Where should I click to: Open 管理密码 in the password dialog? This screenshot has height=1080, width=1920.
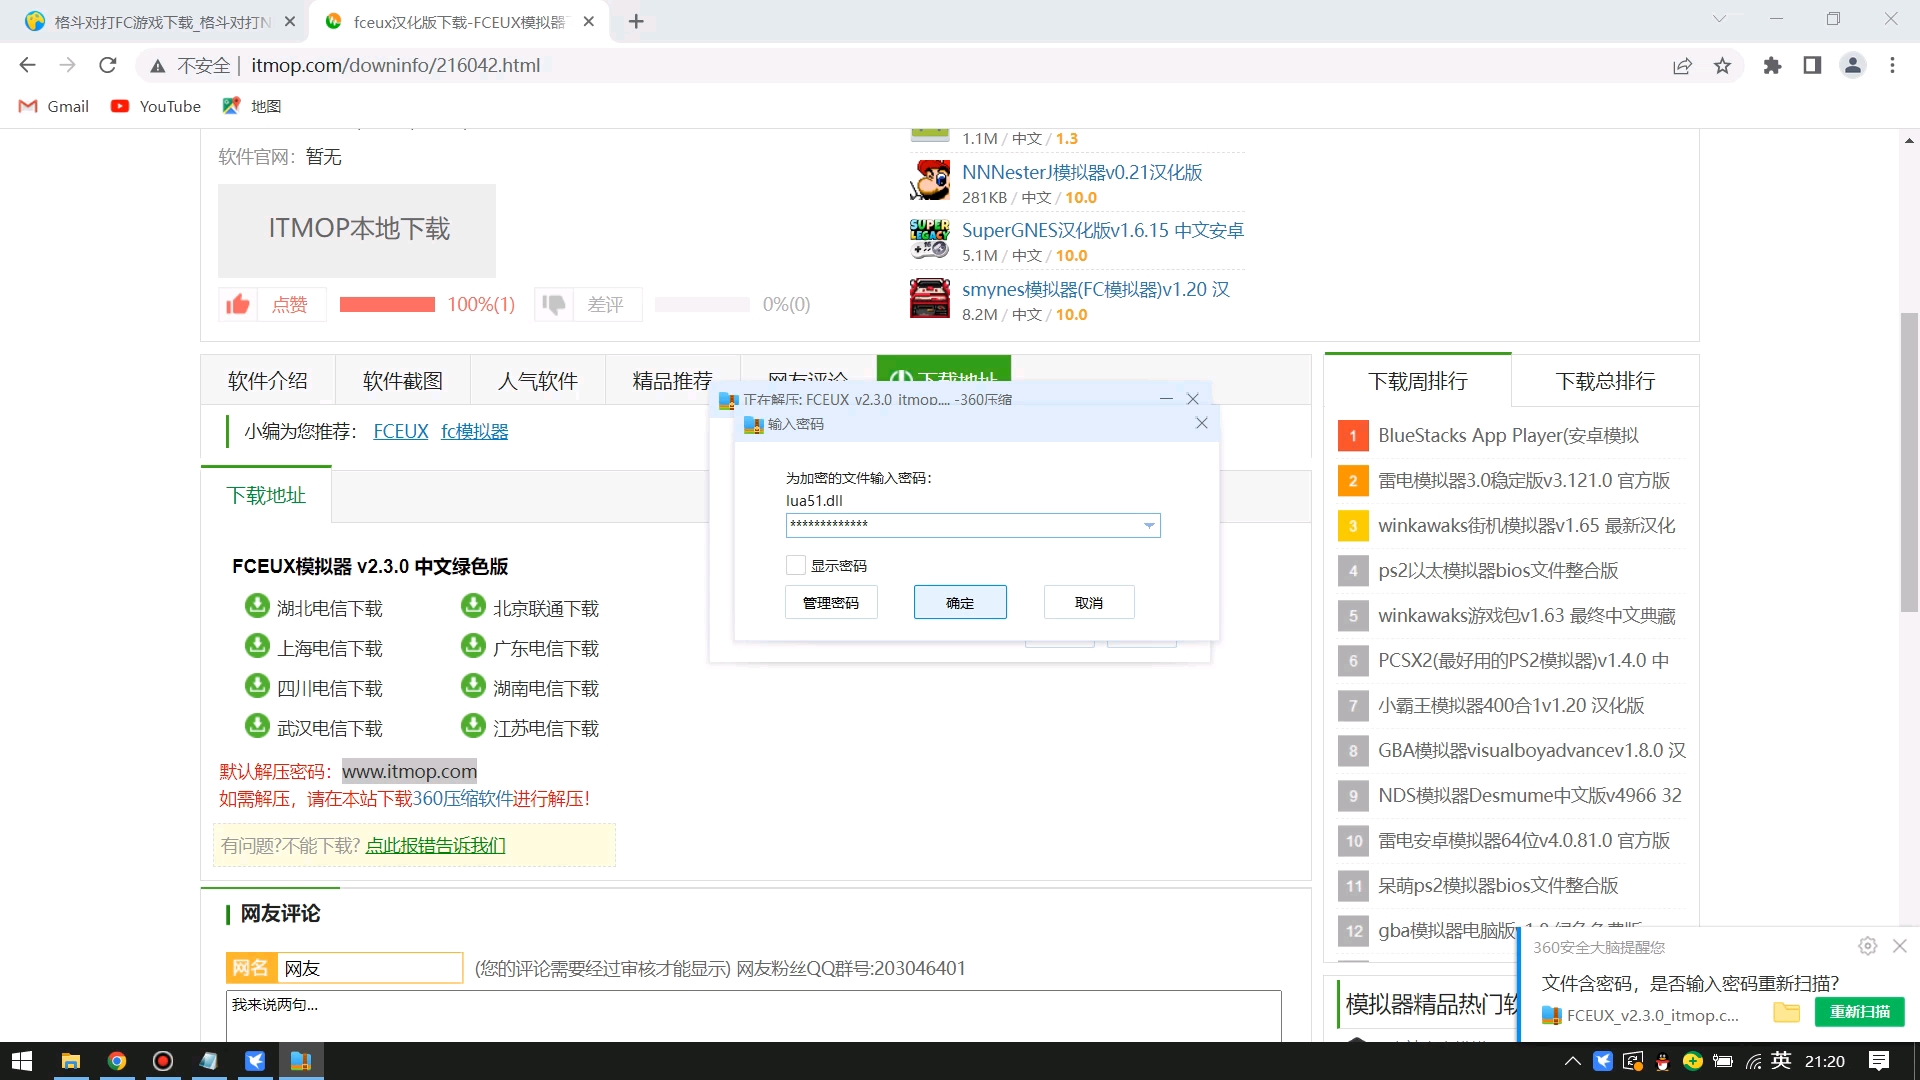(831, 602)
